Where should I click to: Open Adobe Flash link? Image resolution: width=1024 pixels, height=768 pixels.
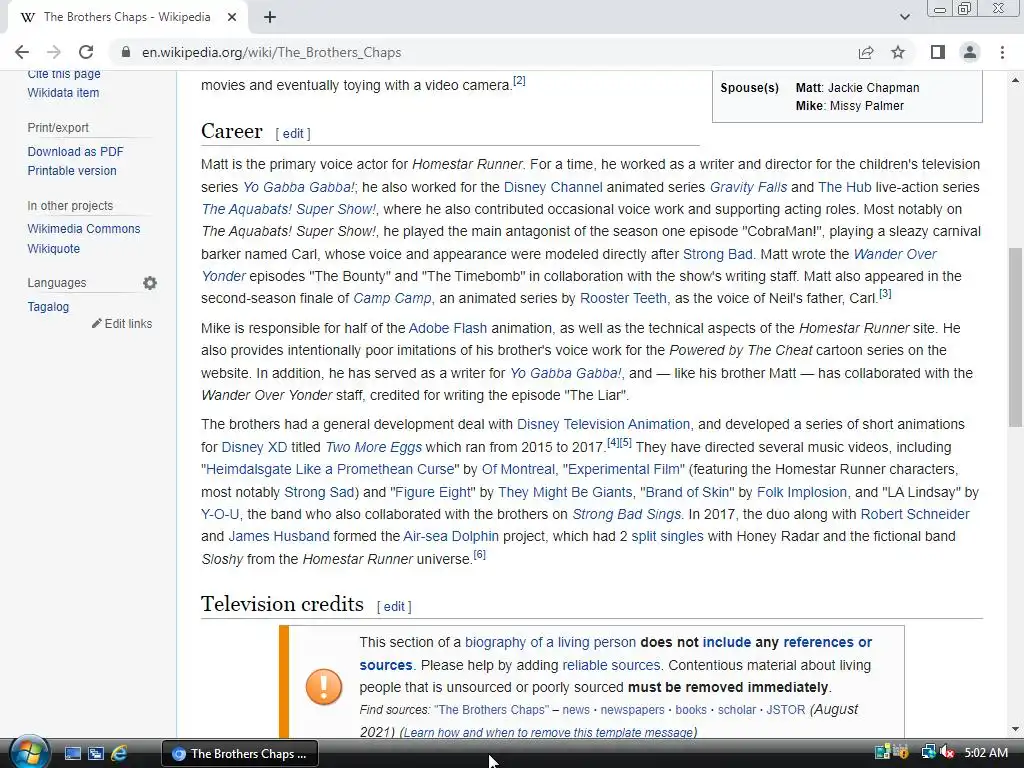[447, 328]
